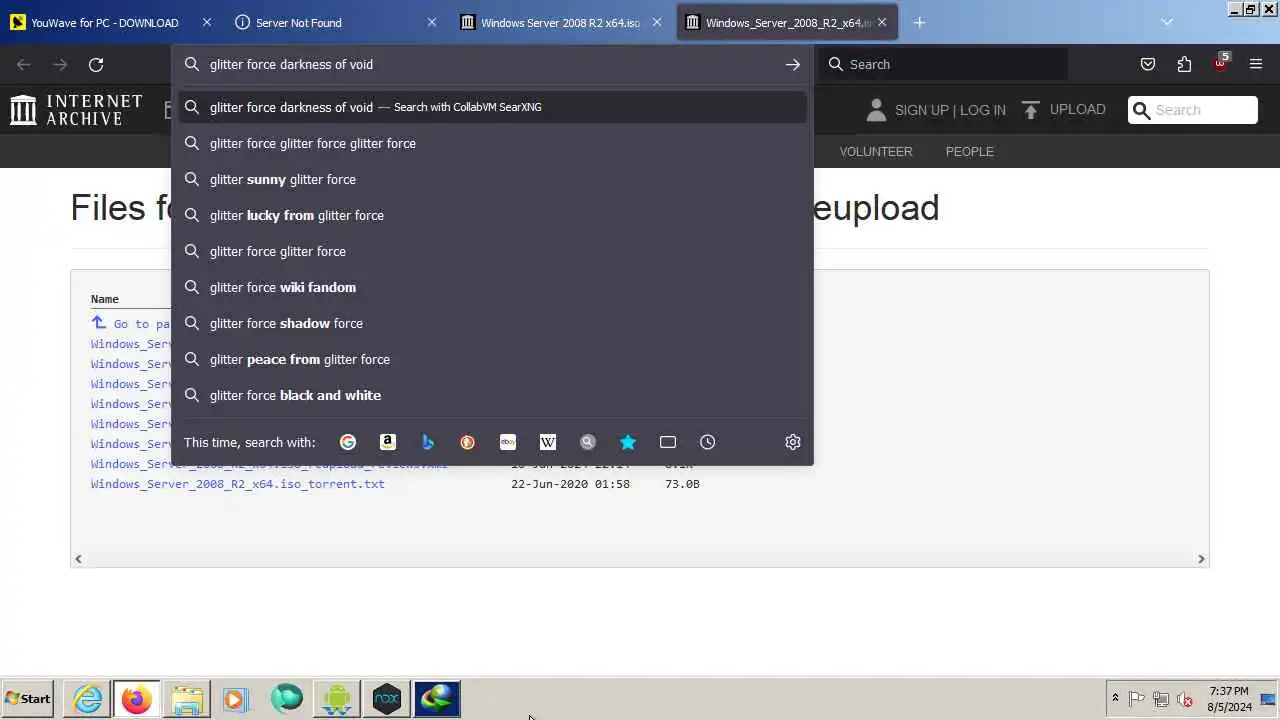Show hidden system tray icons

(1115, 699)
